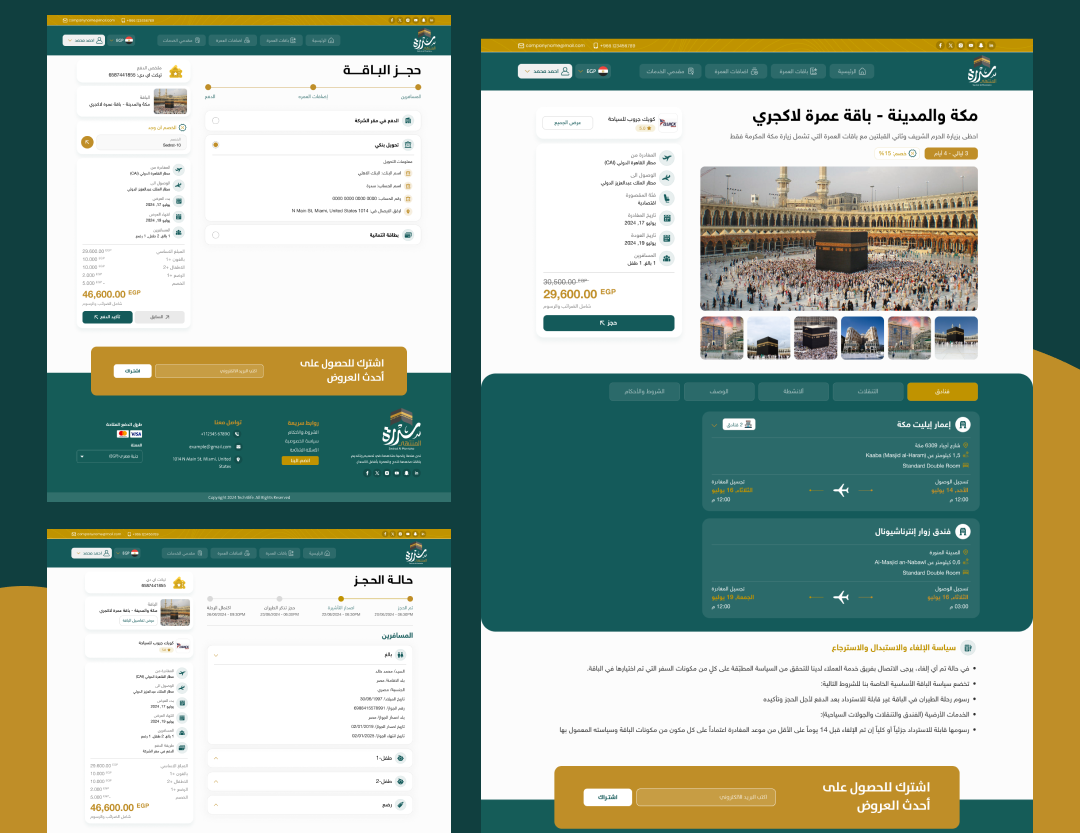The height and width of the screenshot is (833, 1080).
Task: Click the site logo on package details page
Action: pyautogui.click(x=982, y=71)
